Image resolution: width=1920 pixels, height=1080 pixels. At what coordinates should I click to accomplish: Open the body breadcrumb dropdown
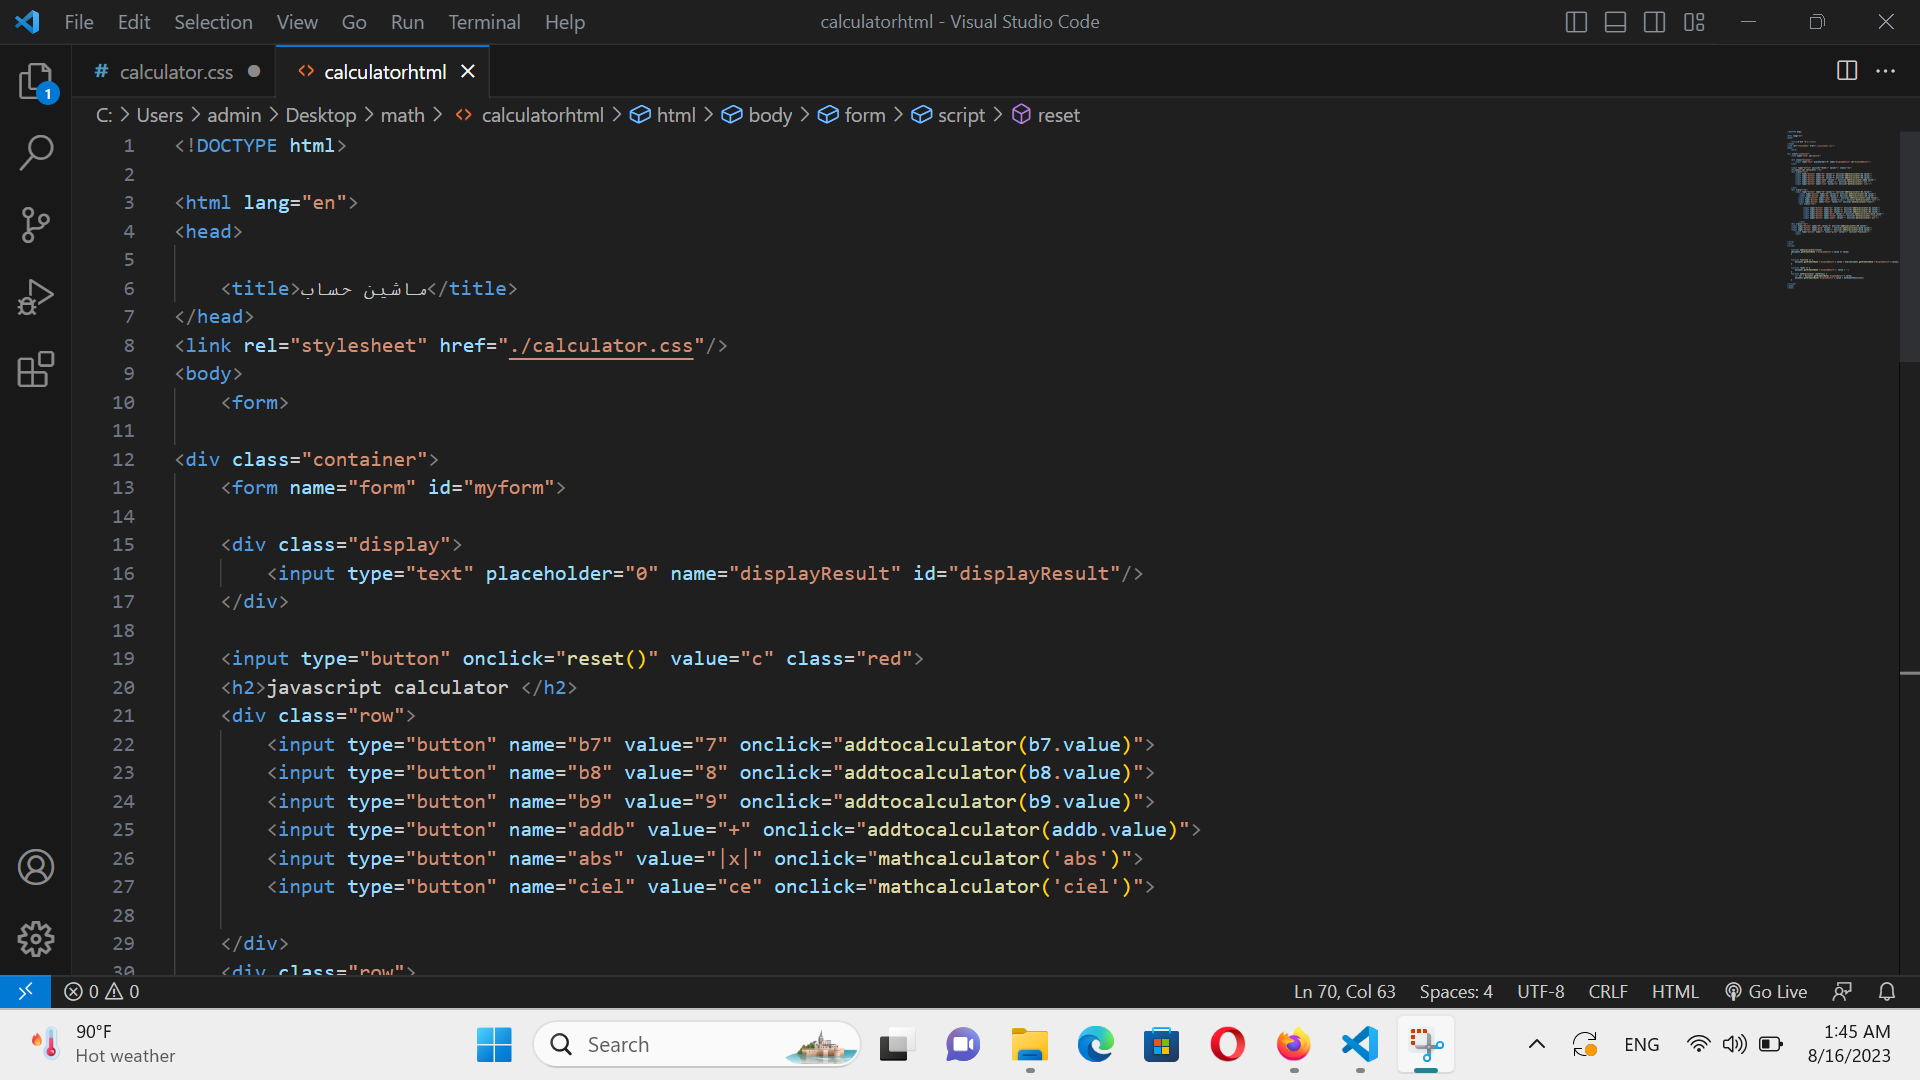tap(757, 115)
